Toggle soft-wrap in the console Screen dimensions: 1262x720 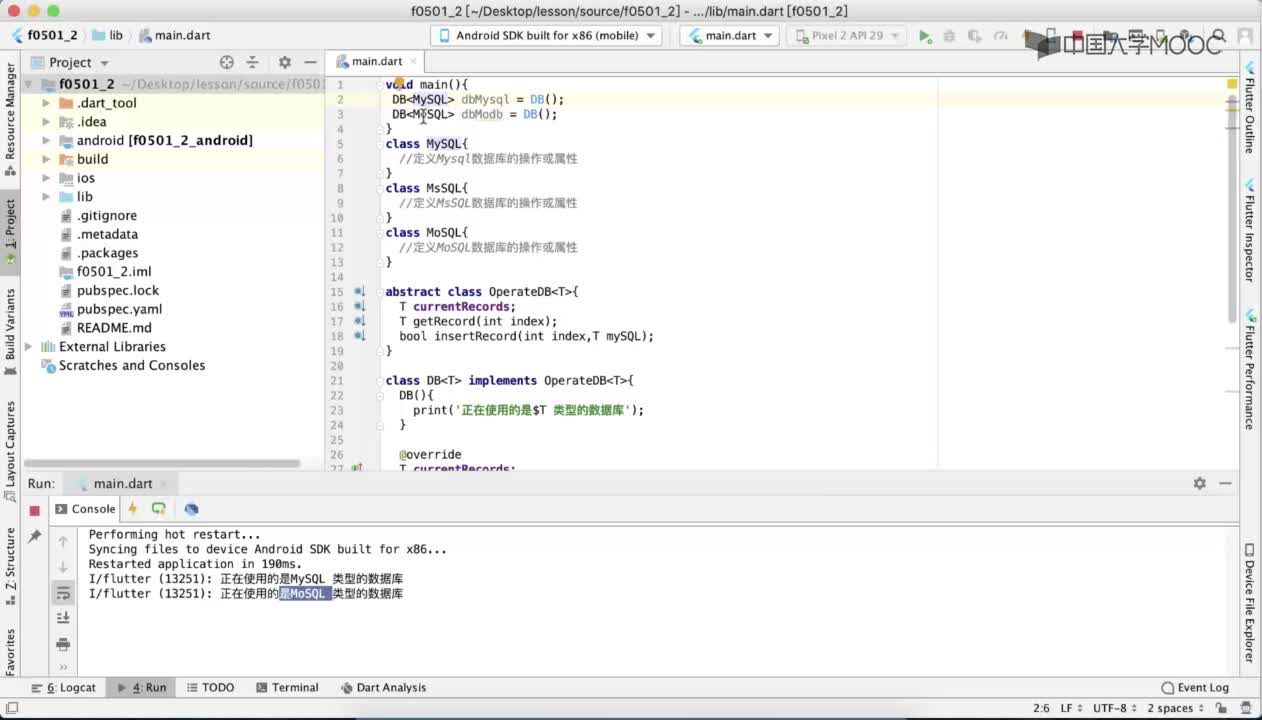pyautogui.click(x=63, y=593)
